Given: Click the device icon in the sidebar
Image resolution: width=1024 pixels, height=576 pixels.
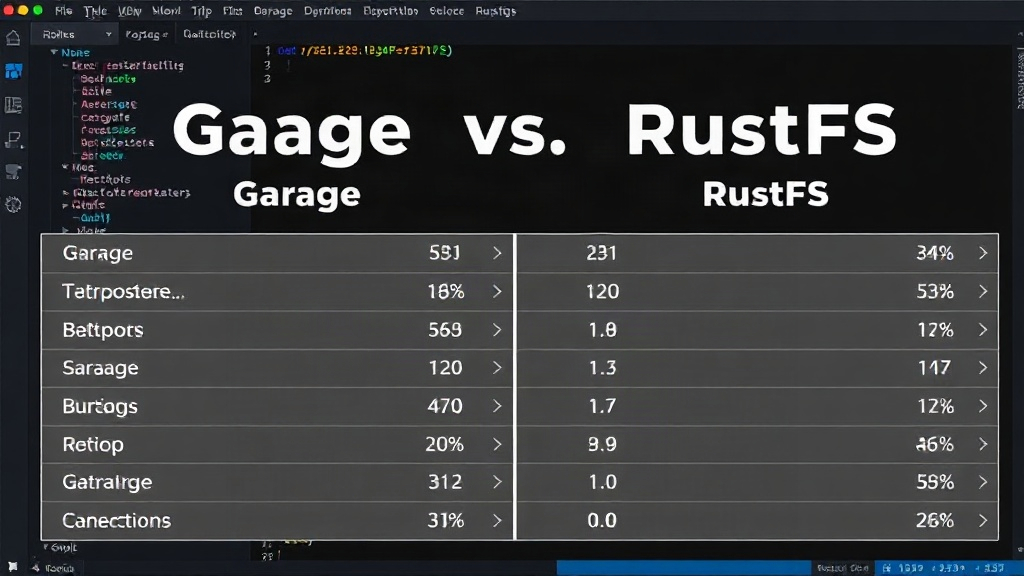Looking at the screenshot, I should (13, 139).
